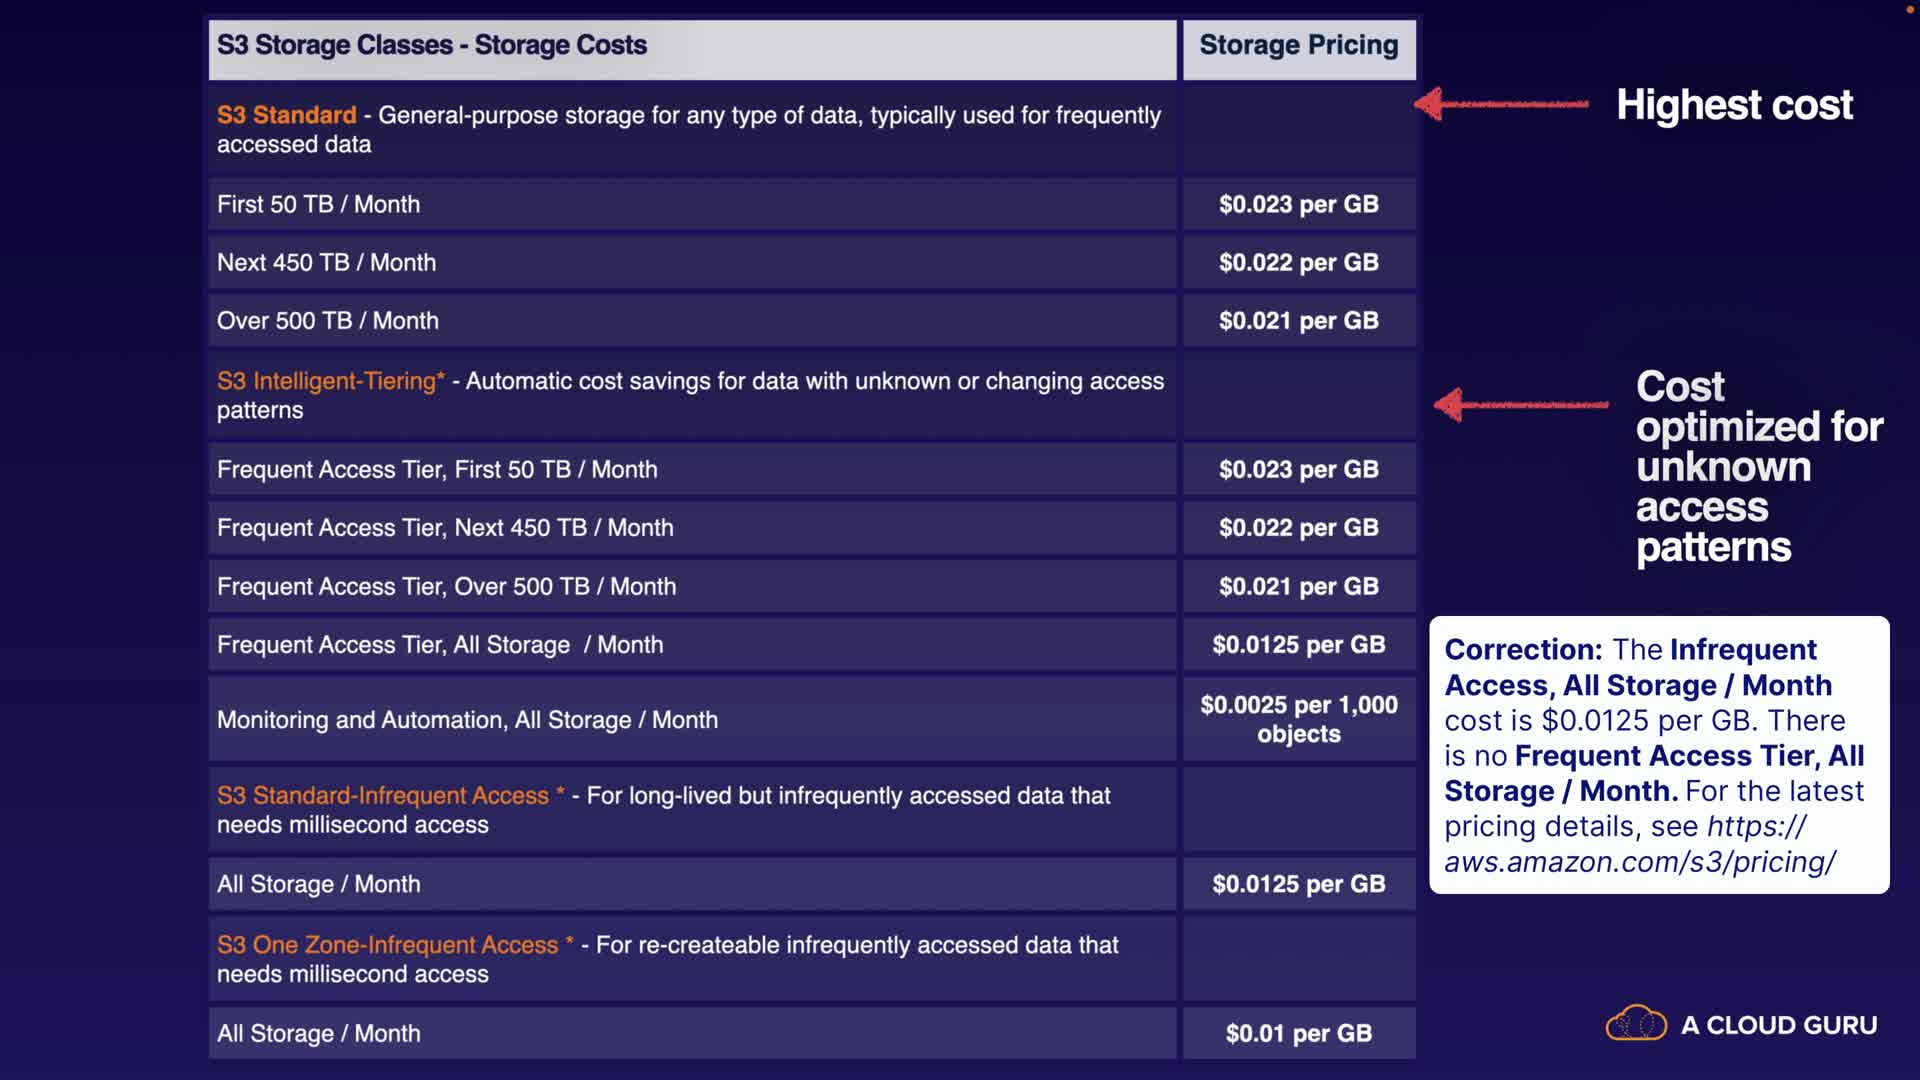Click the Storage Pricing column header

pyautogui.click(x=1298, y=46)
